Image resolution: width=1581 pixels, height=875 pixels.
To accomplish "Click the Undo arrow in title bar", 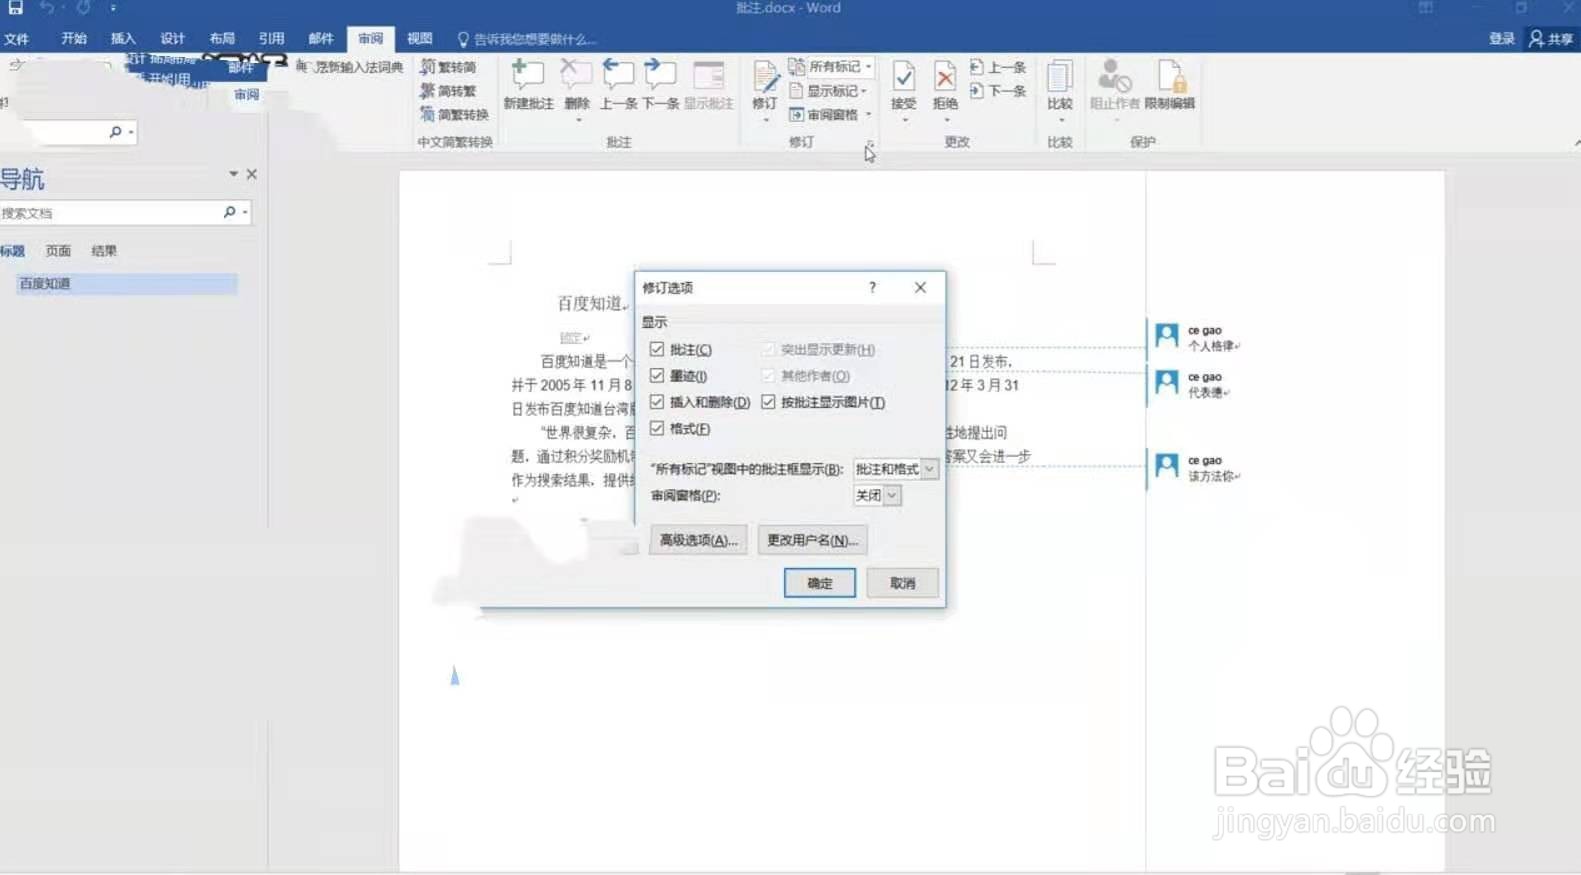I will (47, 7).
